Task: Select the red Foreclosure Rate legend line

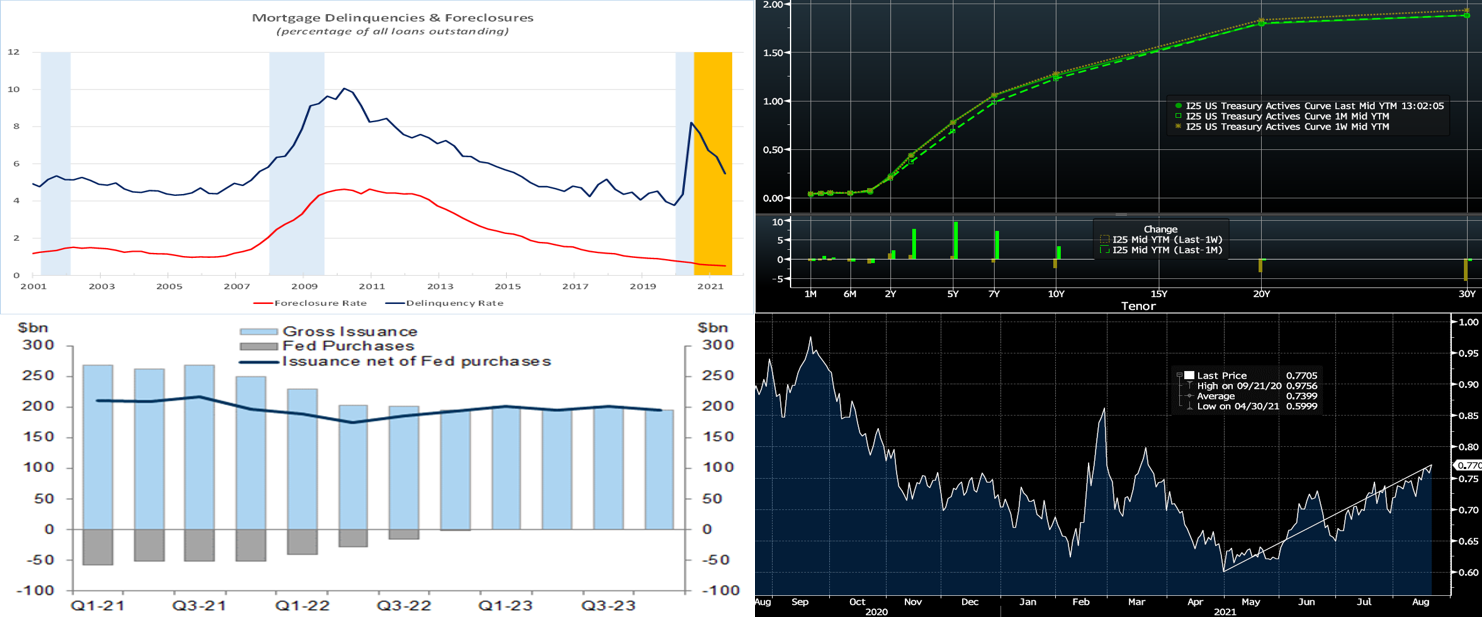Action: coord(267,302)
